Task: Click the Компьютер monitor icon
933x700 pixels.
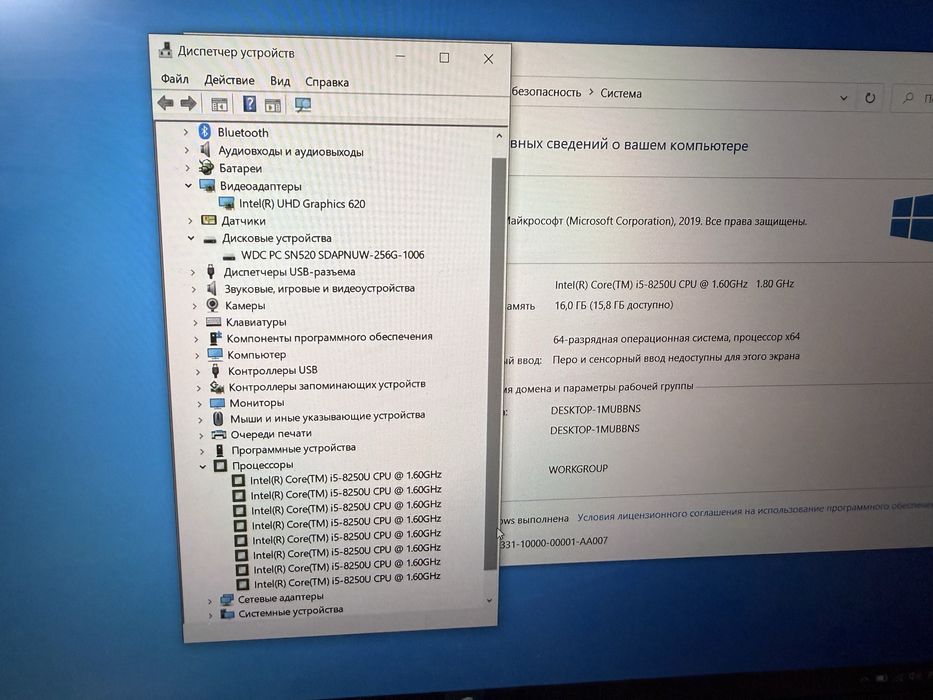Action: point(215,354)
